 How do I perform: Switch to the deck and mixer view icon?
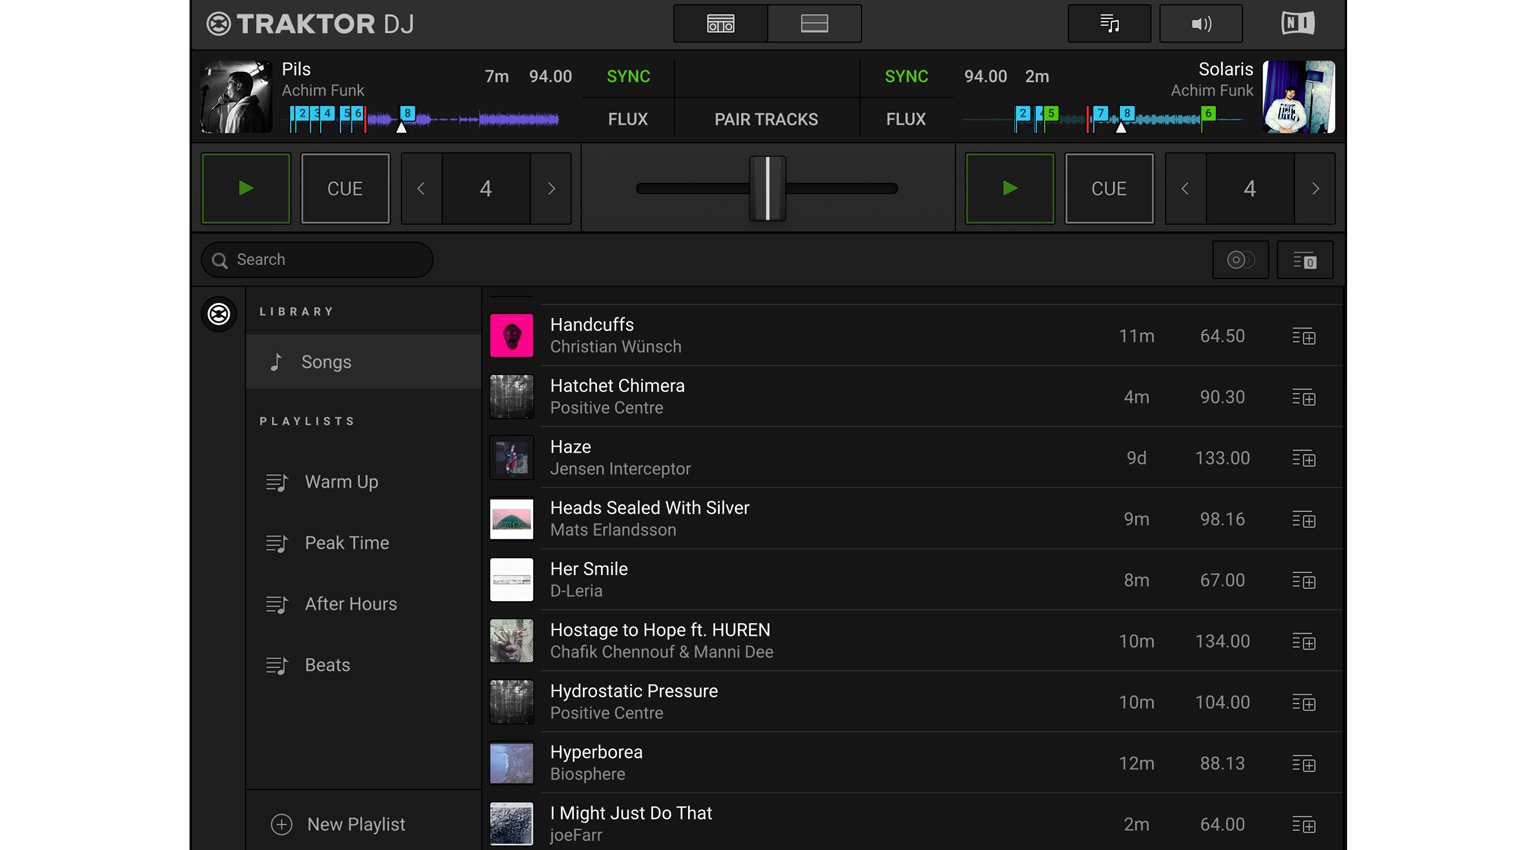pos(720,23)
